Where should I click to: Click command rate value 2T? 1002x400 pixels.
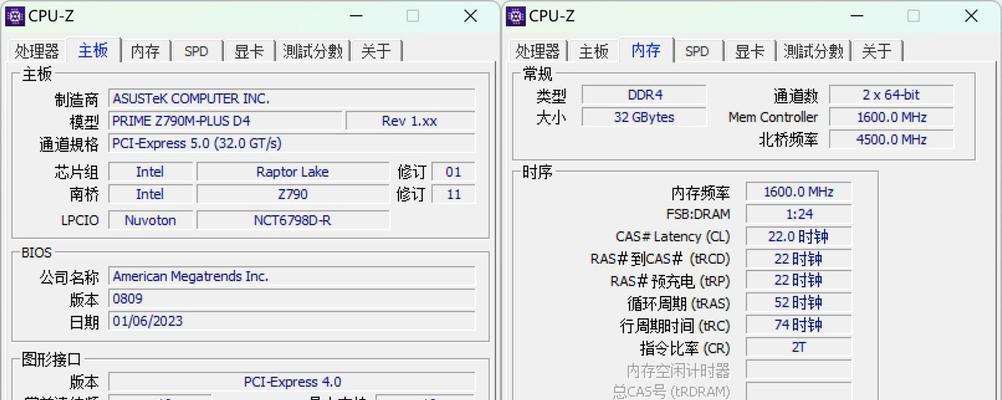pyautogui.click(x=799, y=348)
